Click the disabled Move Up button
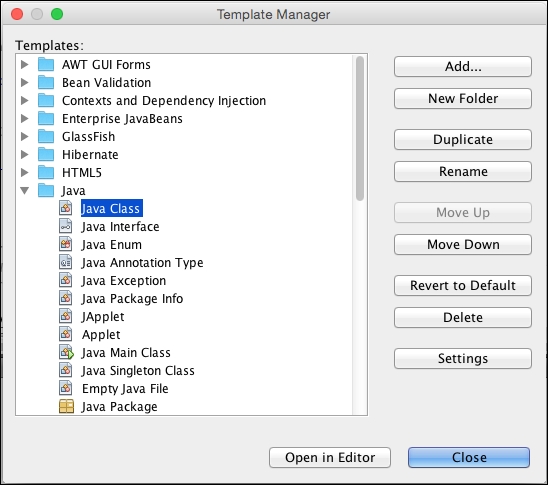 coord(463,212)
